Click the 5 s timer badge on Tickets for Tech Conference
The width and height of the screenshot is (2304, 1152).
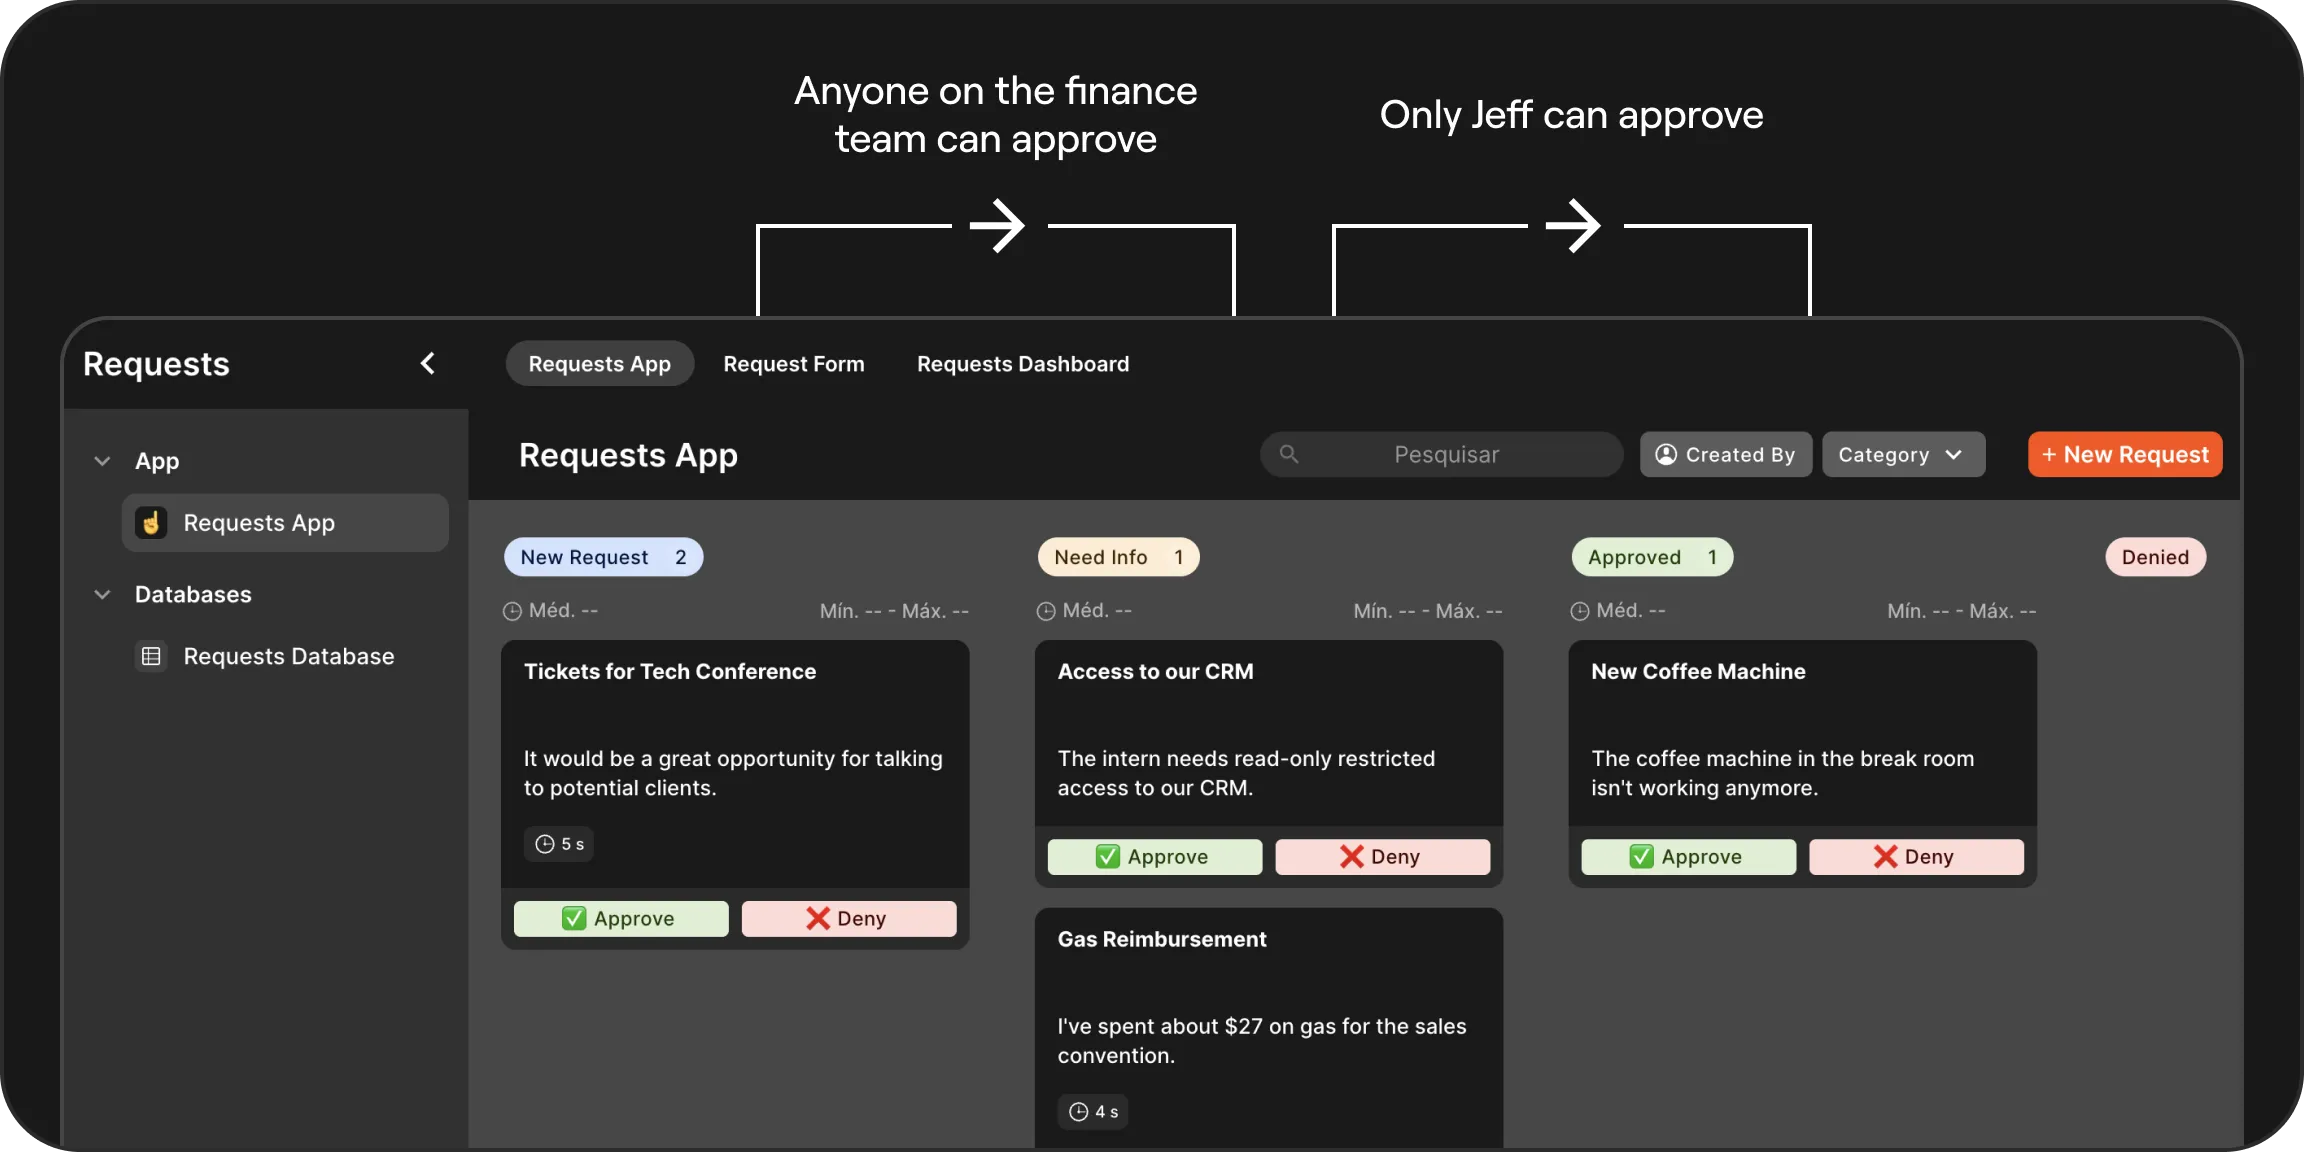tap(559, 844)
